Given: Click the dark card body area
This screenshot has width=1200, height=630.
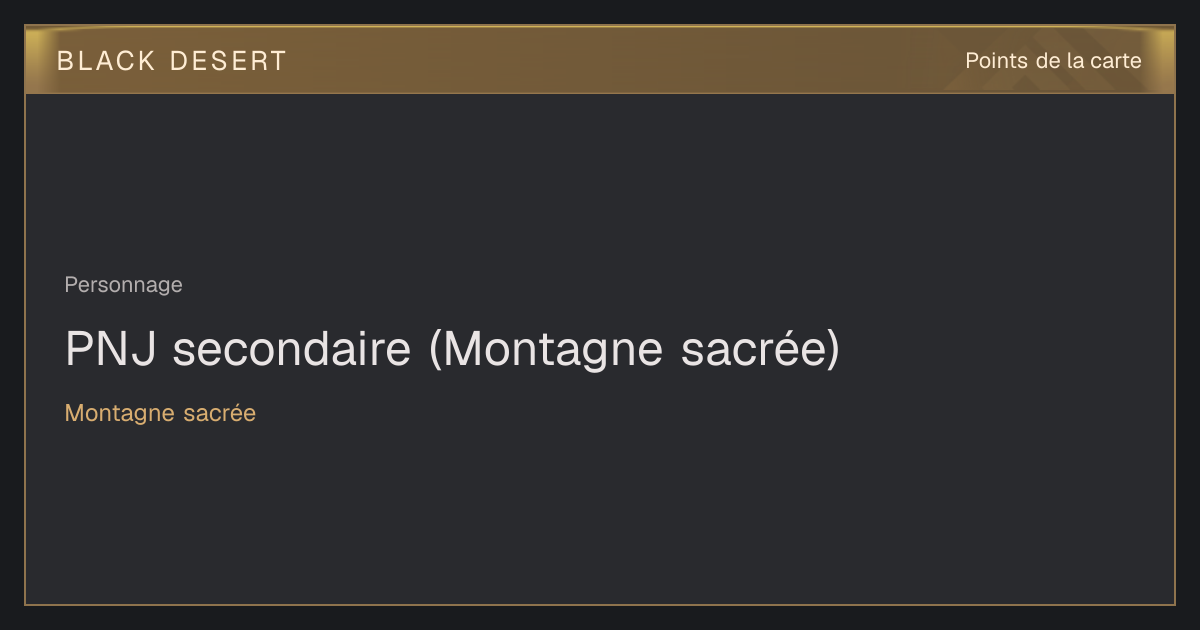Looking at the screenshot, I should click(600, 349).
